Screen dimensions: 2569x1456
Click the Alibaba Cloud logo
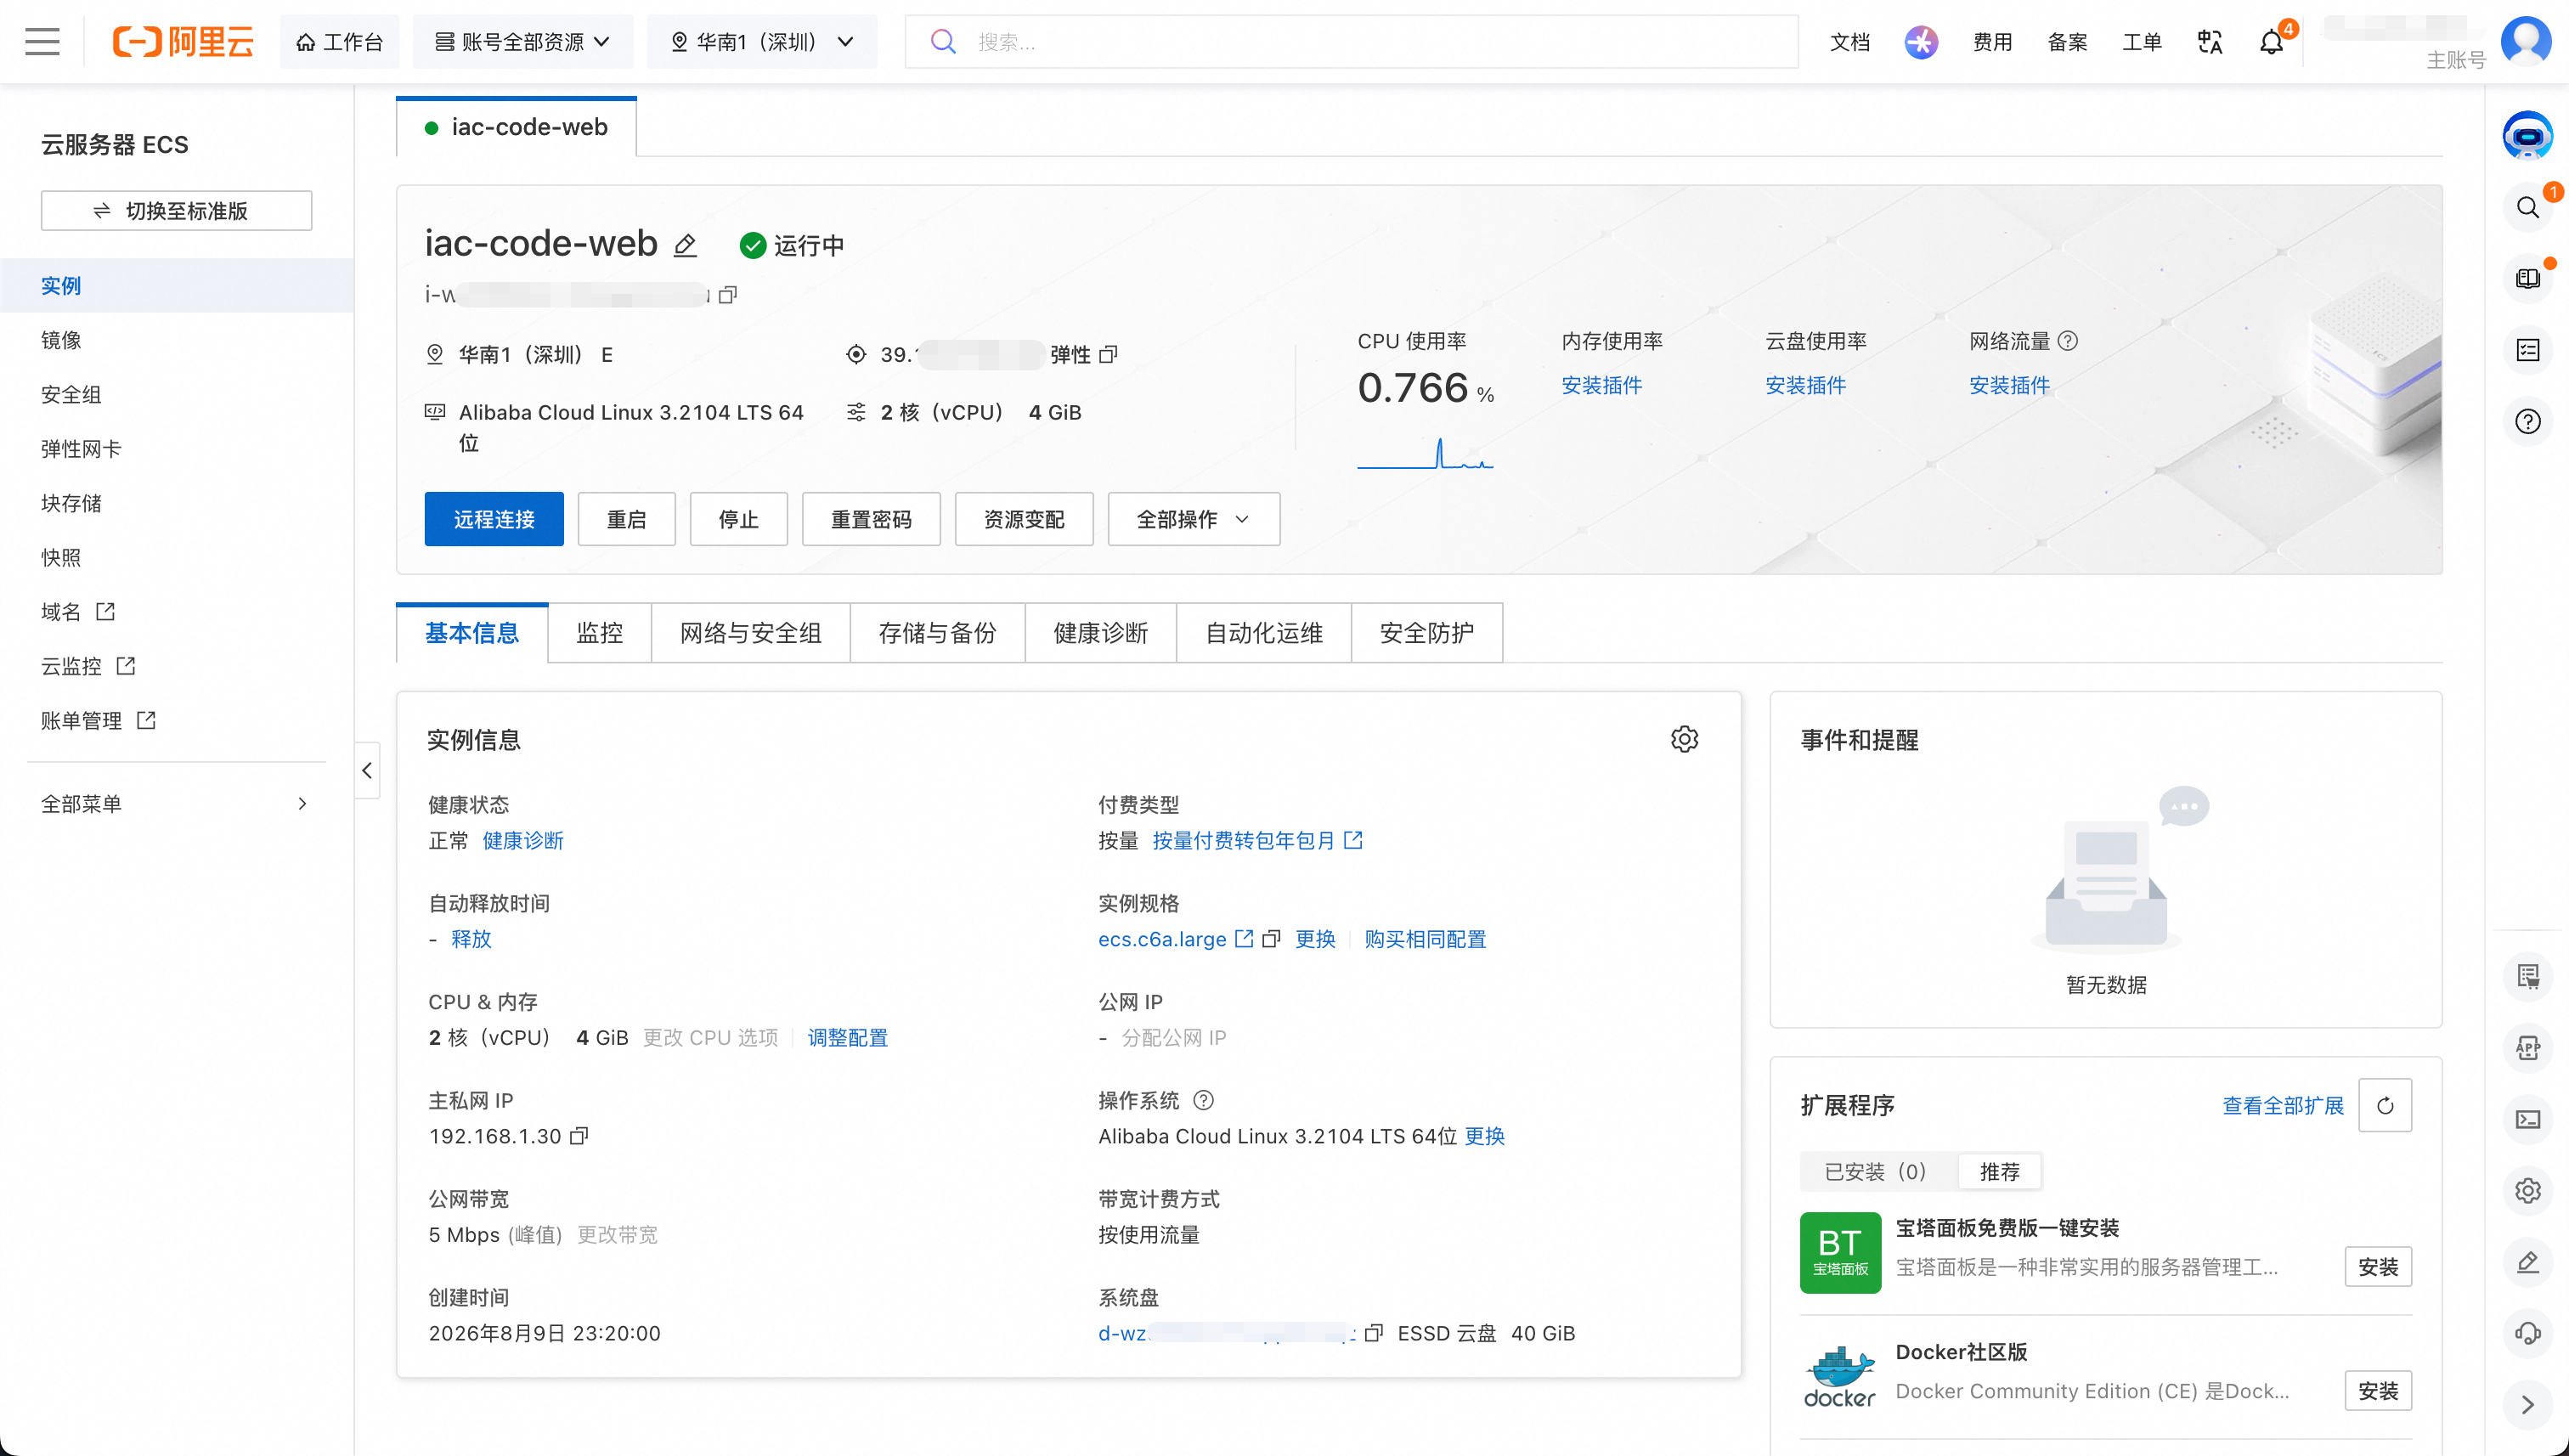183,42
